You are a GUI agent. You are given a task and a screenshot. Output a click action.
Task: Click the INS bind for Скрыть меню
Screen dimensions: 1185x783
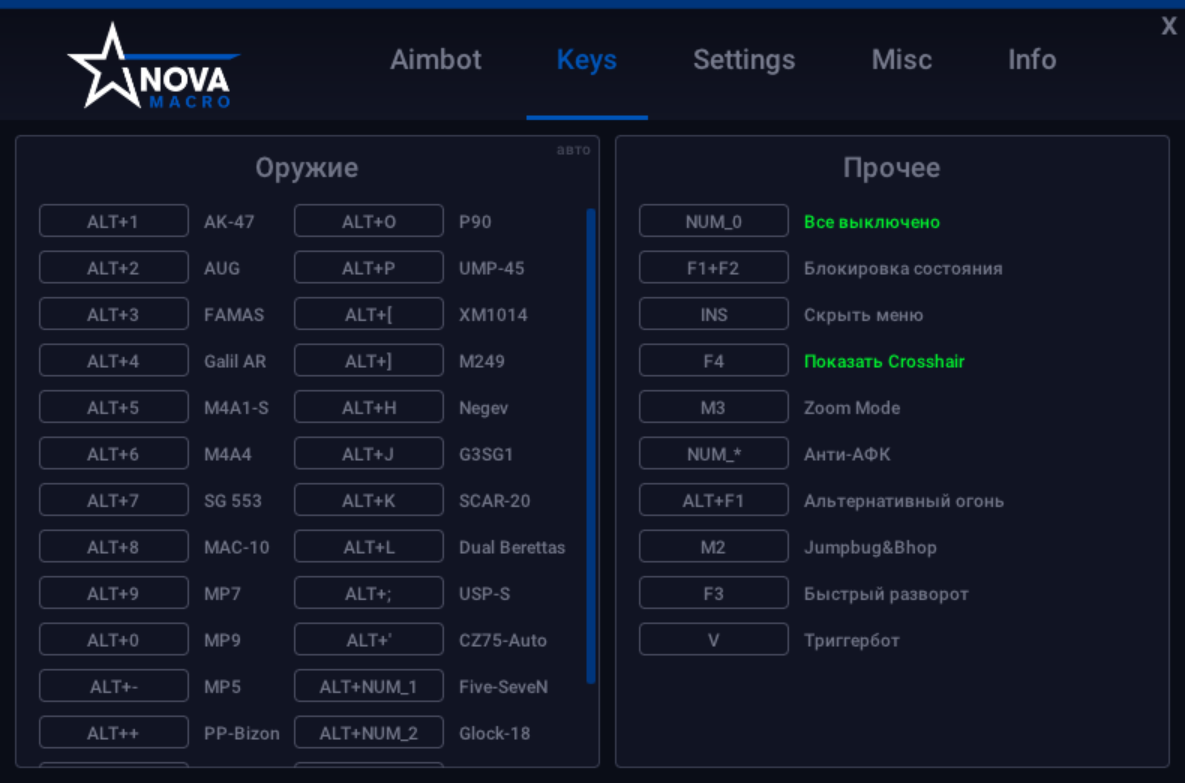(x=713, y=313)
